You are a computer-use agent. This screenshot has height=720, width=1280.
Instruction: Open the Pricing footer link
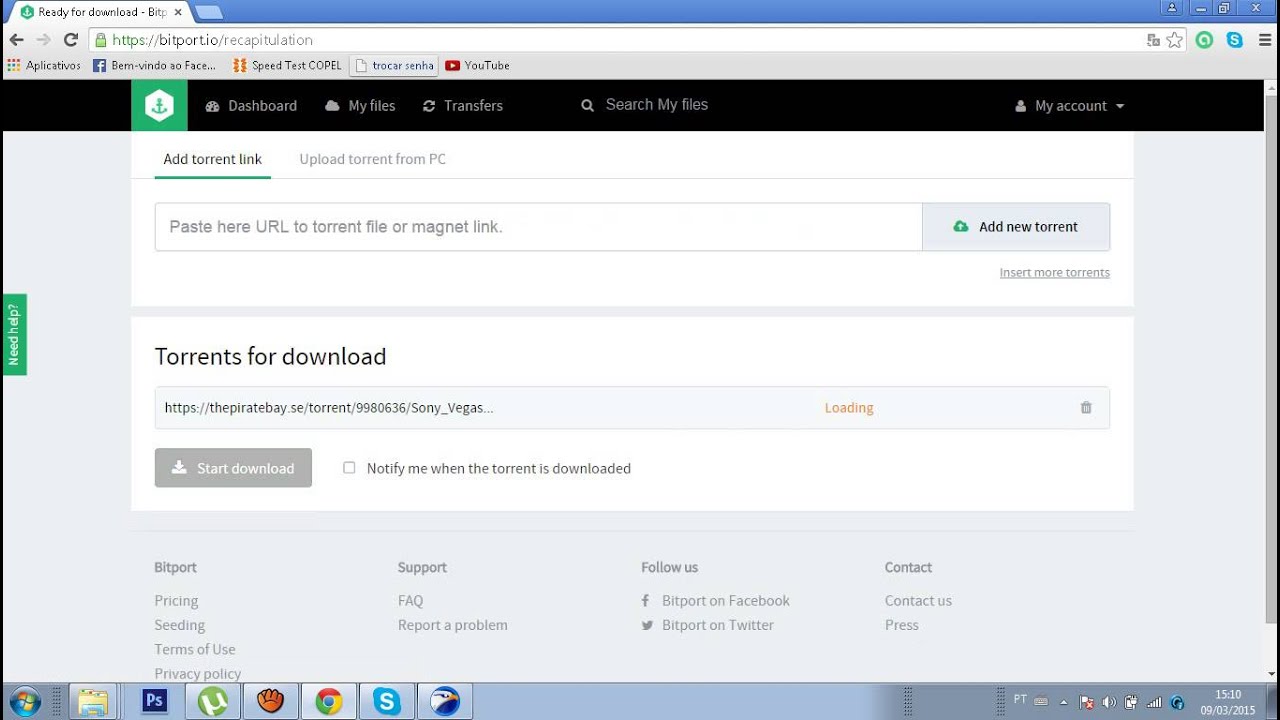(x=176, y=601)
